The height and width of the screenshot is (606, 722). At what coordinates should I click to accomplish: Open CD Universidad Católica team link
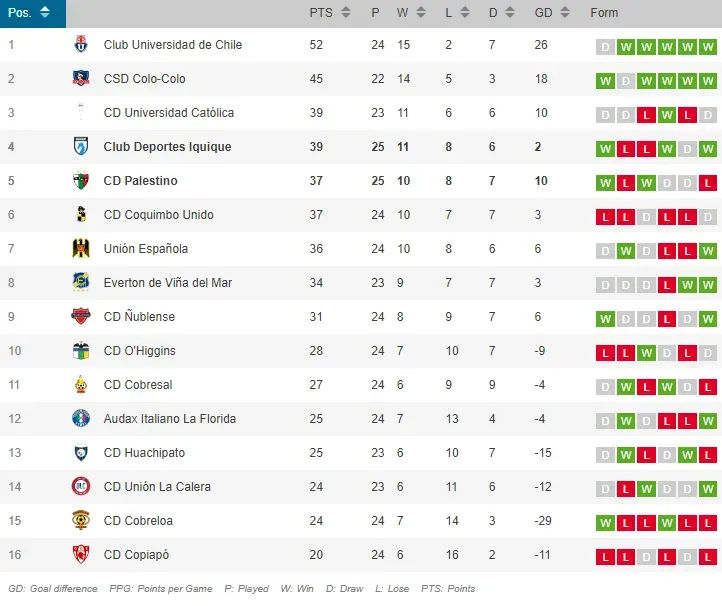(169, 113)
